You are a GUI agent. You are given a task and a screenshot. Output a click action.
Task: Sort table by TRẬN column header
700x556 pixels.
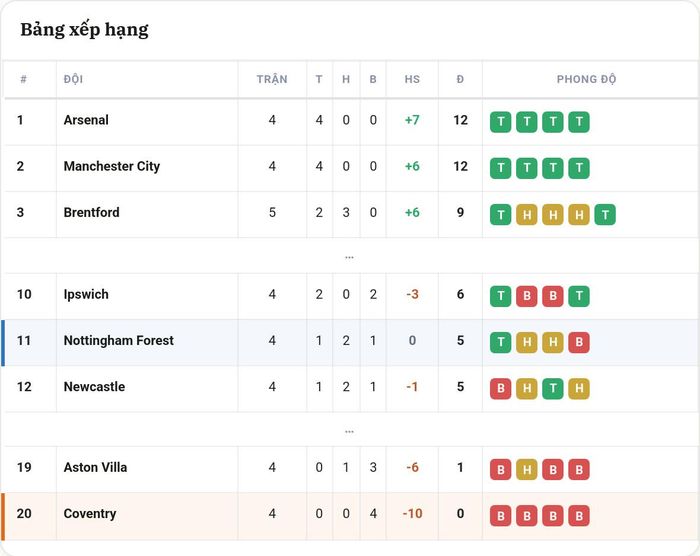(x=272, y=79)
